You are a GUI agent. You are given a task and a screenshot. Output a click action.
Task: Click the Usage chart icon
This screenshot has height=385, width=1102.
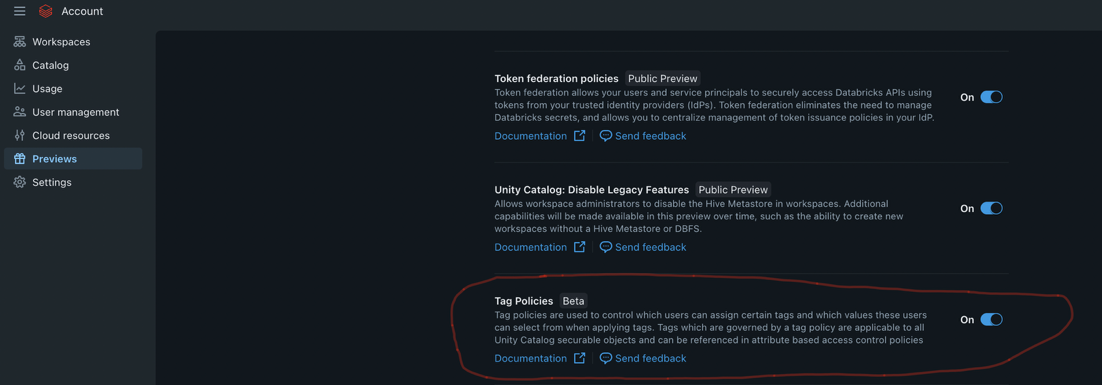20,89
